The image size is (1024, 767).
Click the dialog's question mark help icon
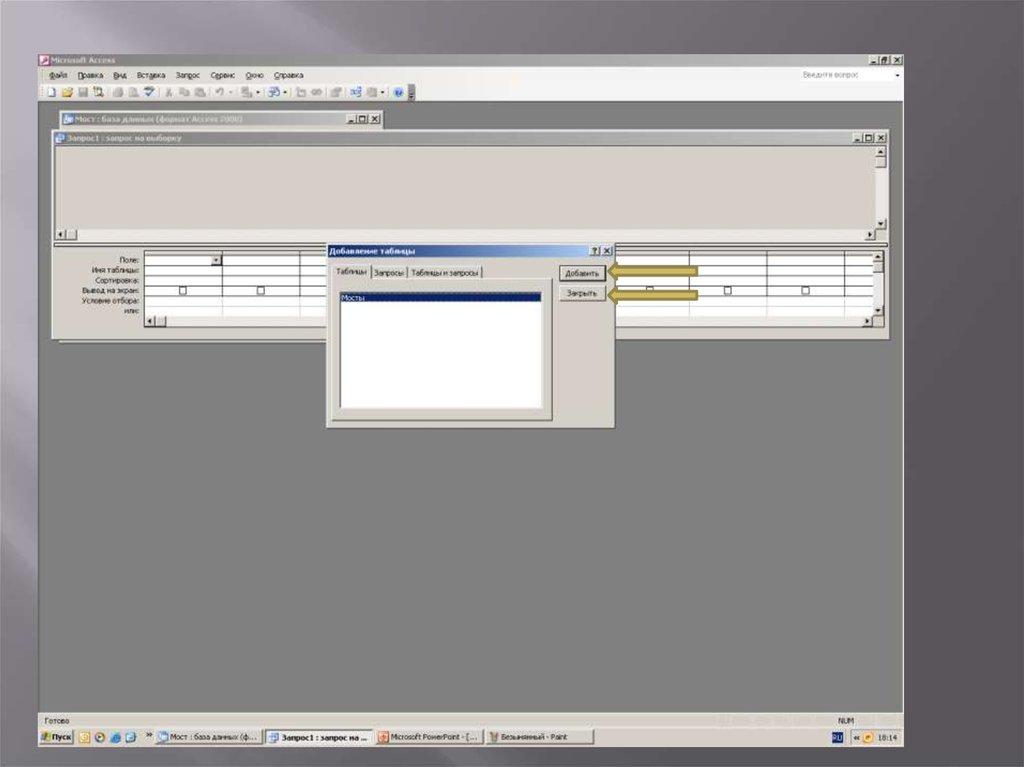594,251
